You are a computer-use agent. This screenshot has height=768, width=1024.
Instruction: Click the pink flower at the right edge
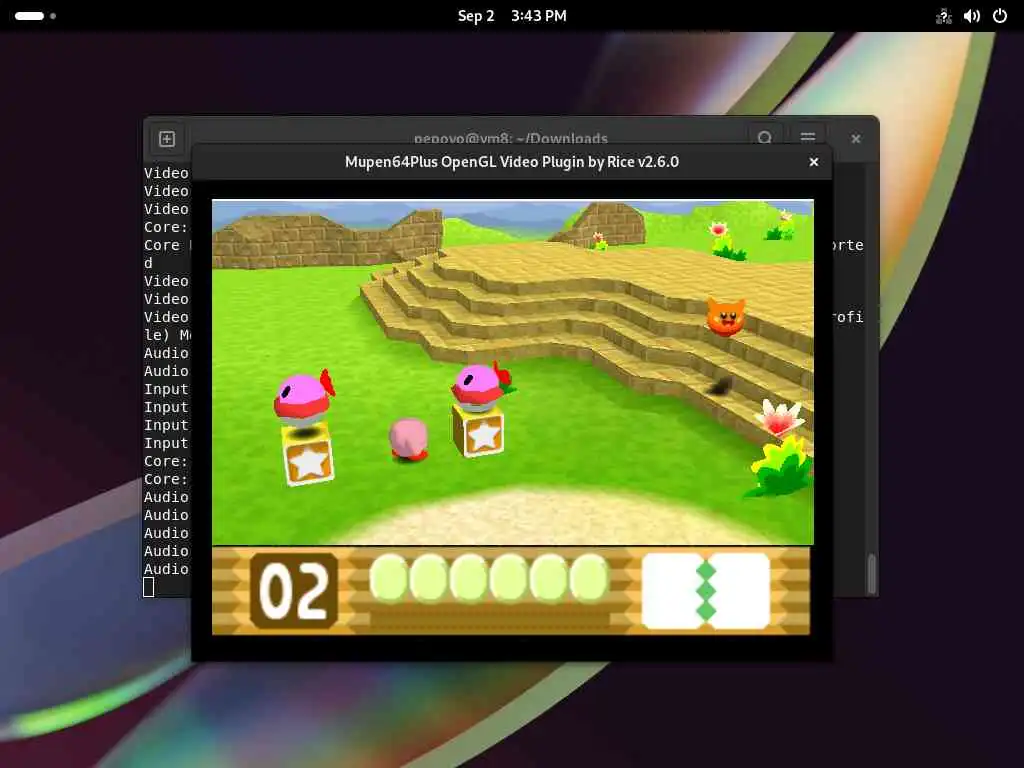[778, 418]
